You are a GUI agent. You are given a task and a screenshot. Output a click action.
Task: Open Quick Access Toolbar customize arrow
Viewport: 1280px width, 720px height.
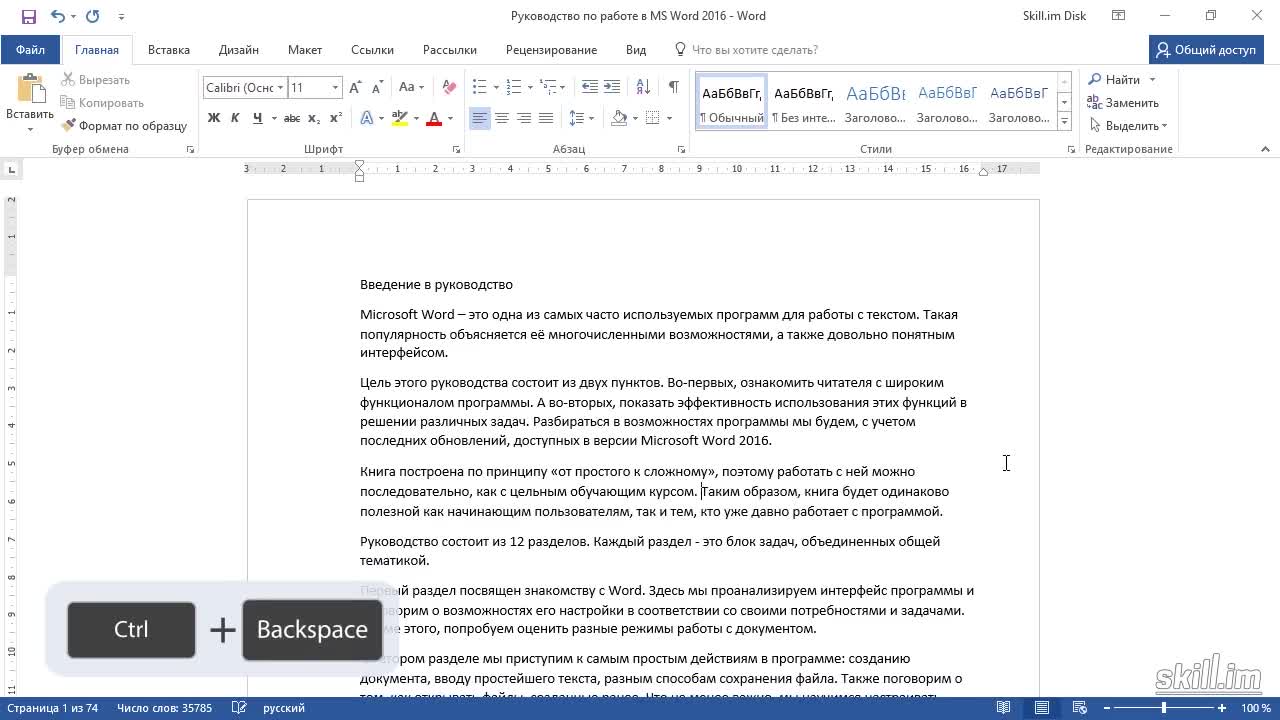(121, 16)
